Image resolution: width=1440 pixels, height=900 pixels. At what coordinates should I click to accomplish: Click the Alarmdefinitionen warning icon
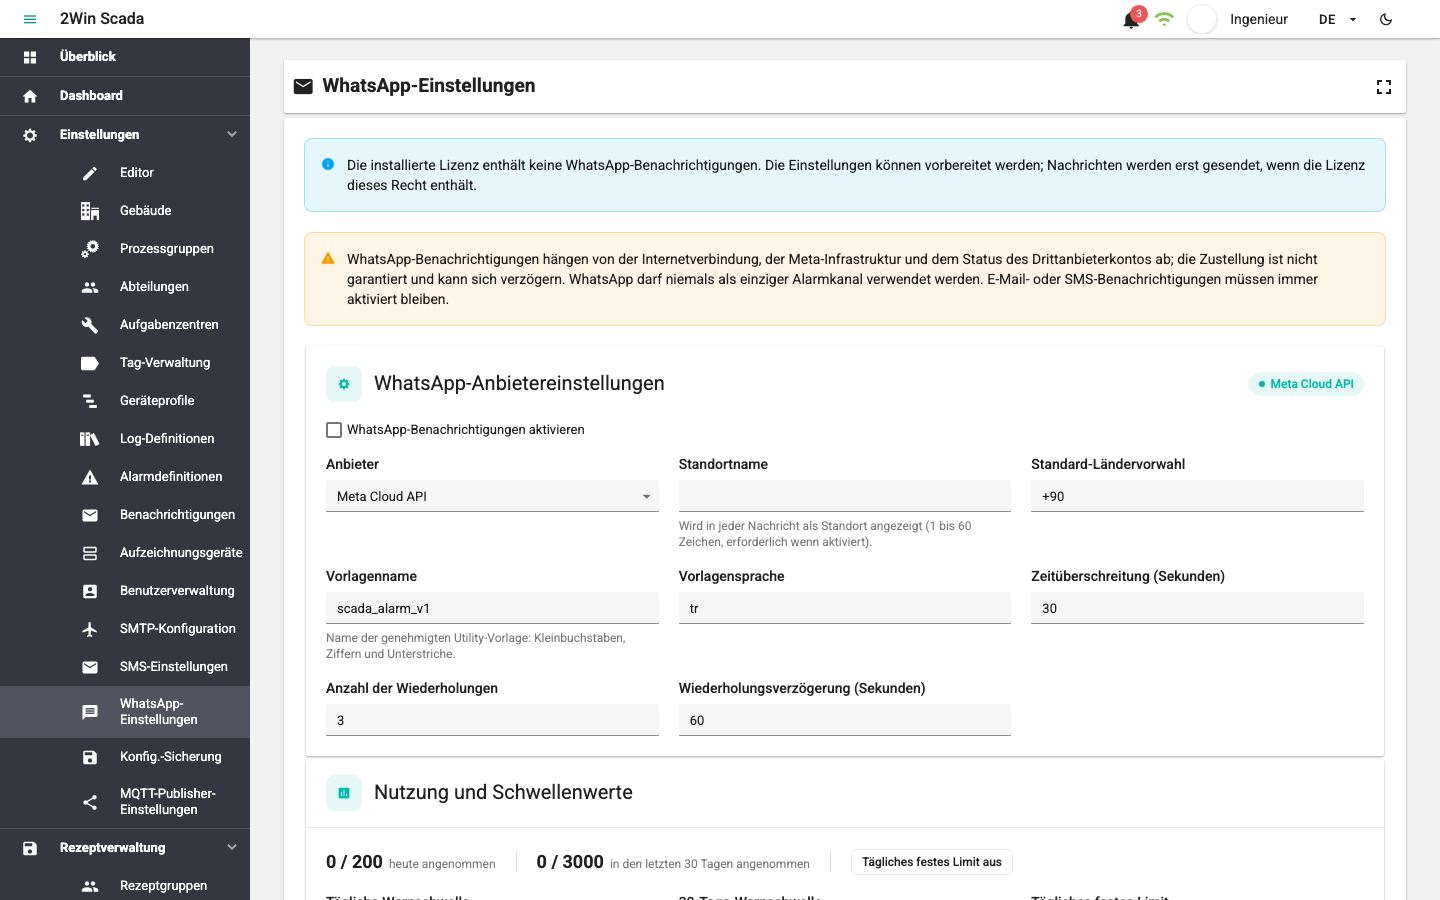(x=90, y=477)
